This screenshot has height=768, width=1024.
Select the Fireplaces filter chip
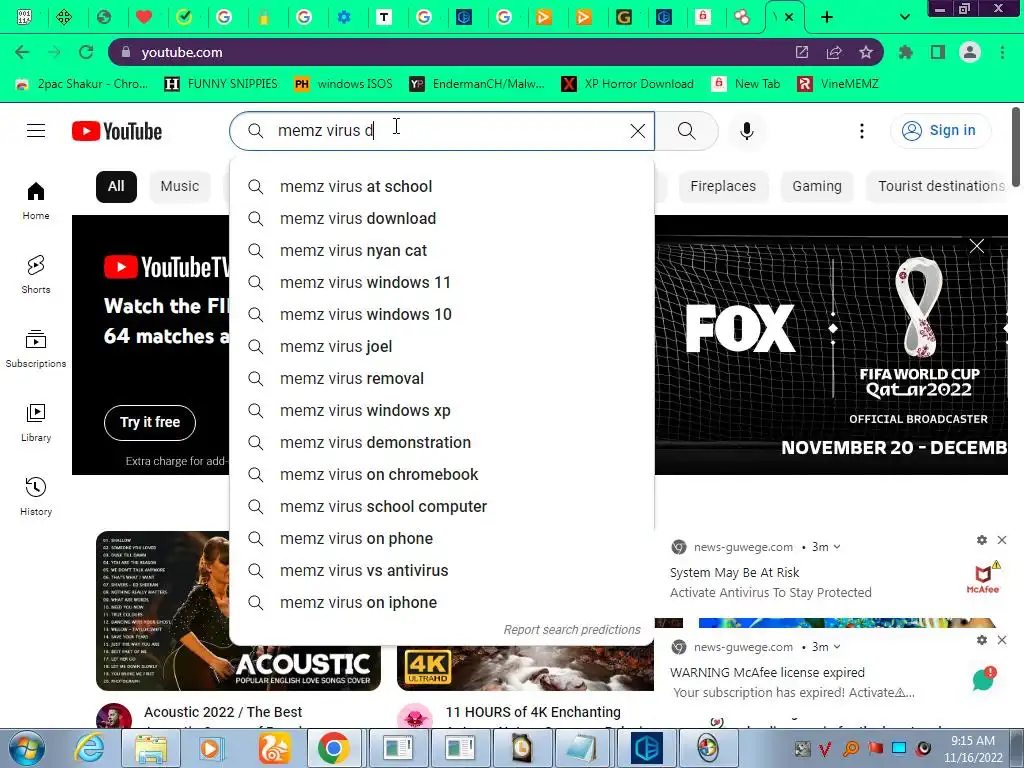(x=723, y=187)
